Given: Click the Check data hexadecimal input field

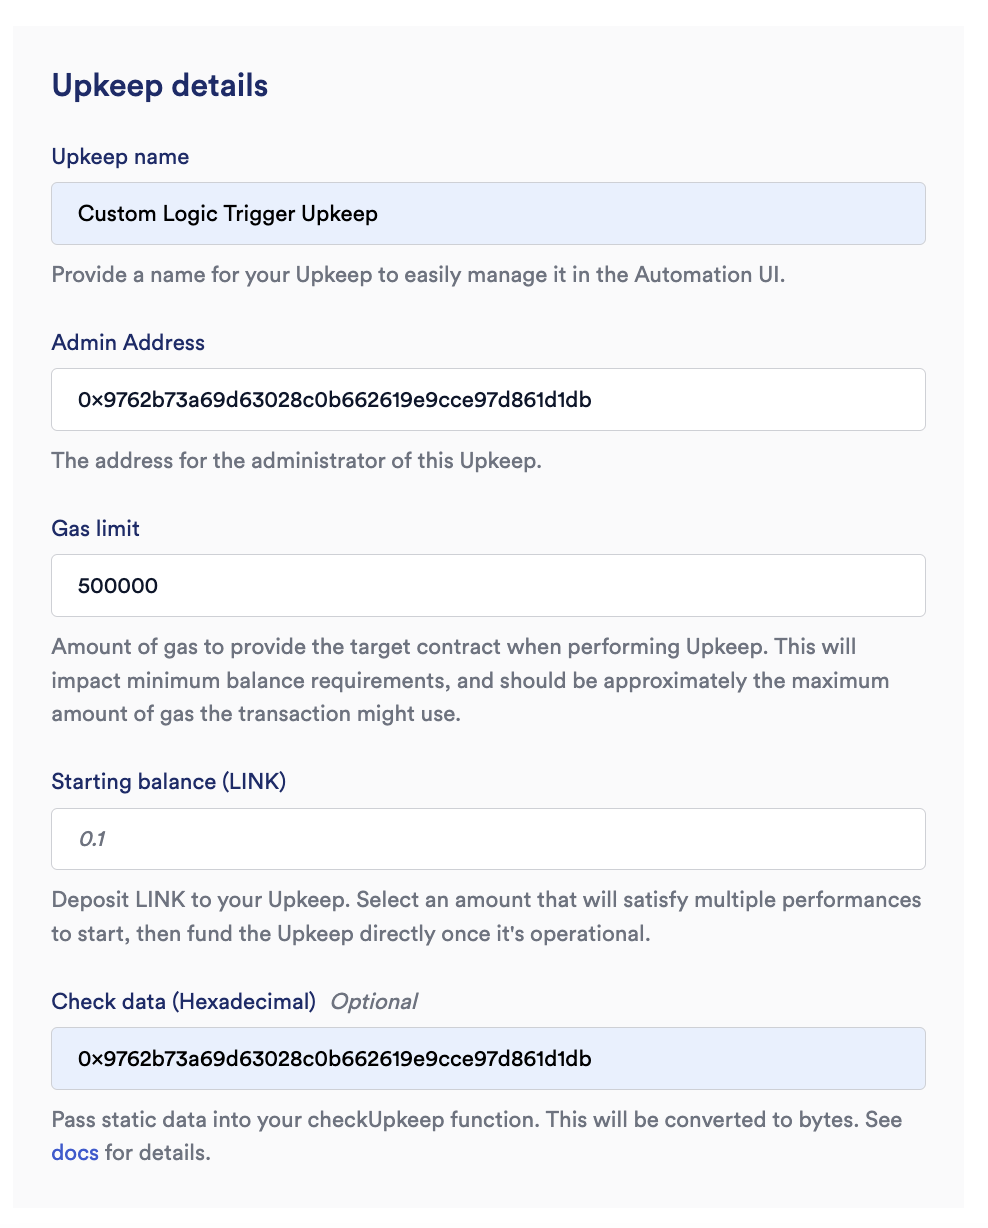Looking at the screenshot, I should tap(488, 1058).
